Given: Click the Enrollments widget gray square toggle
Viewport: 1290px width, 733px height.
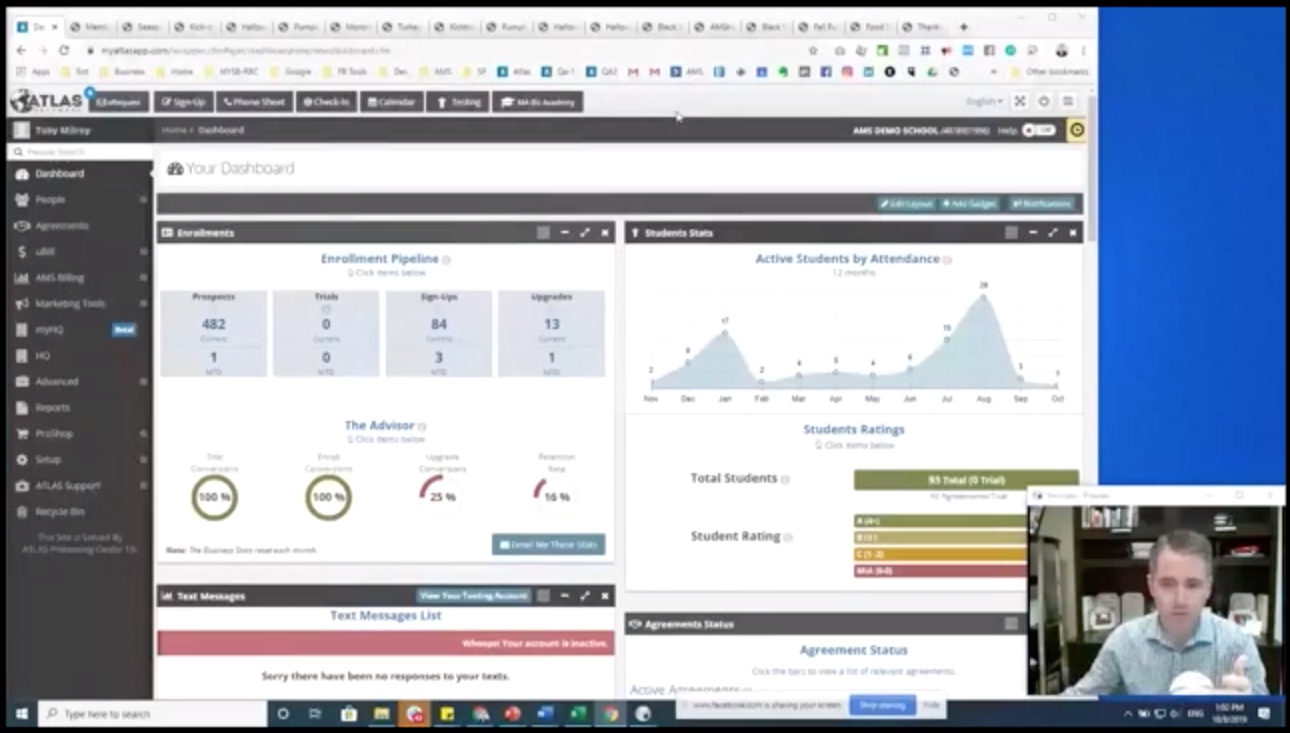Looking at the screenshot, I should [543, 233].
